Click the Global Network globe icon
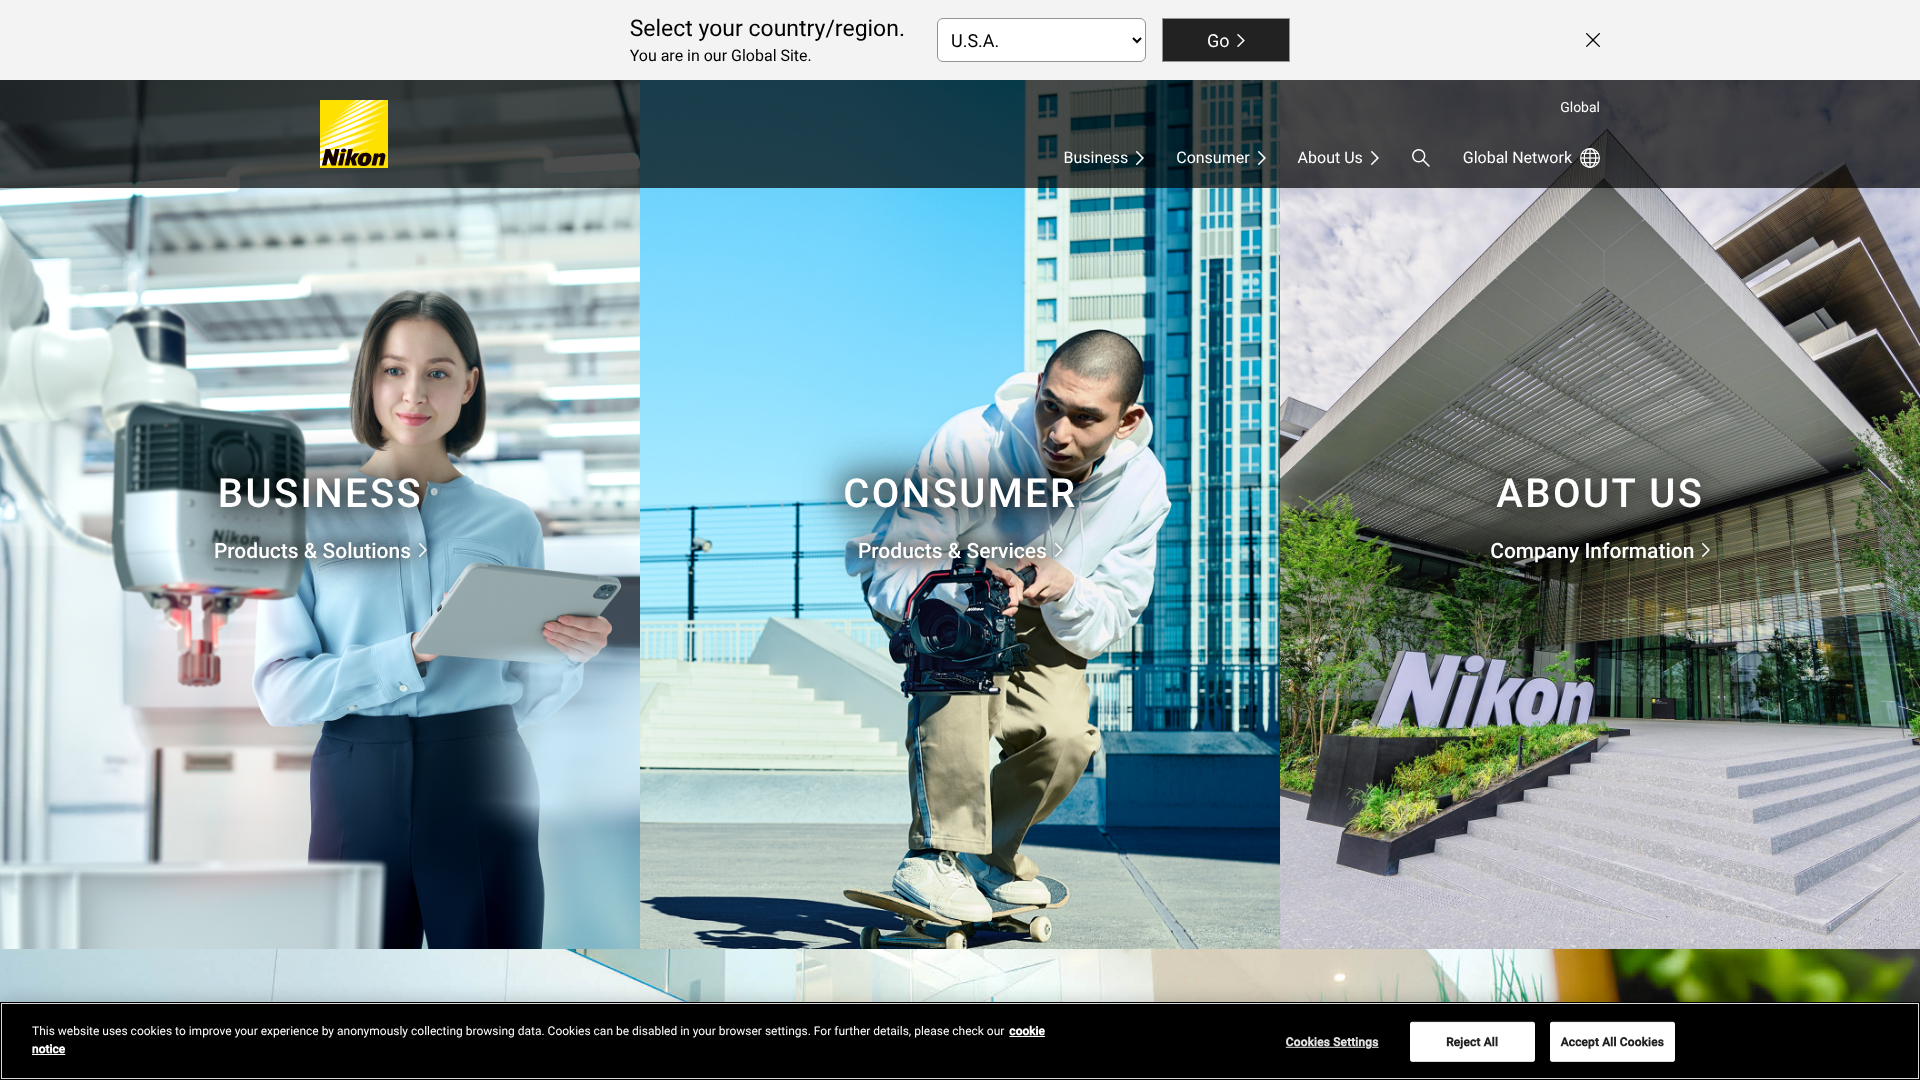 [x=1590, y=158]
